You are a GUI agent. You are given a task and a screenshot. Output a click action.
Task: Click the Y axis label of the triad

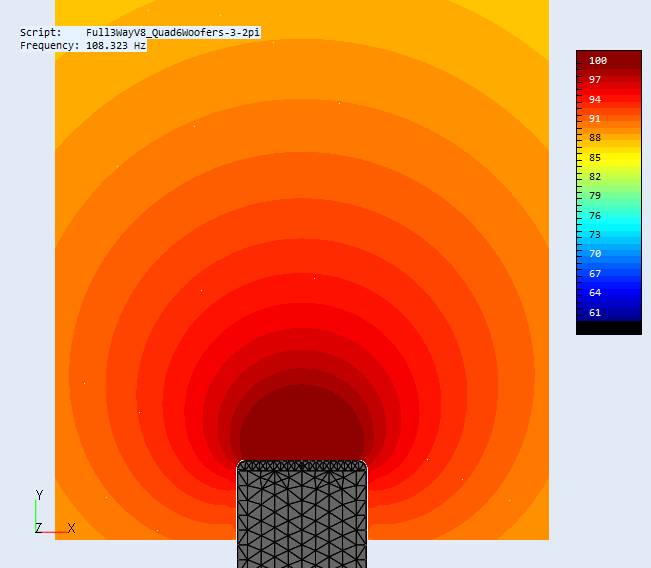pyautogui.click(x=39, y=495)
